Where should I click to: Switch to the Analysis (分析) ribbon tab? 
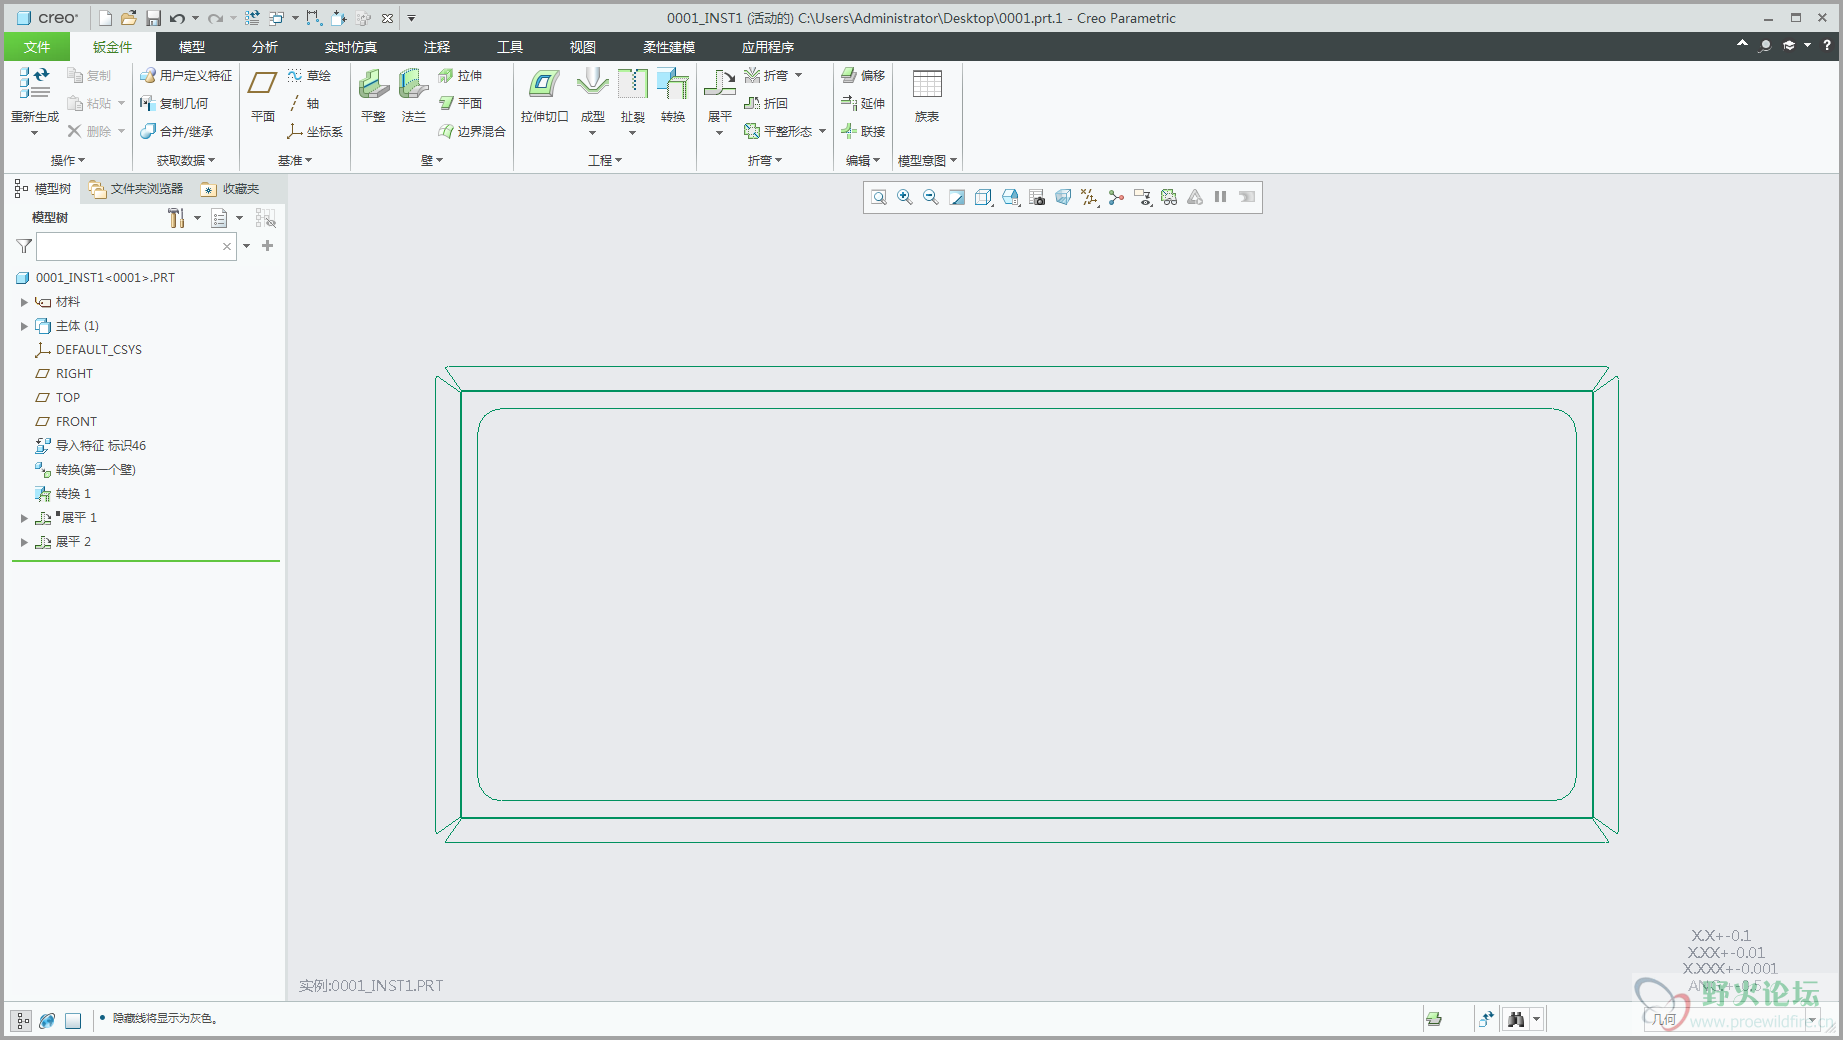[x=265, y=47]
